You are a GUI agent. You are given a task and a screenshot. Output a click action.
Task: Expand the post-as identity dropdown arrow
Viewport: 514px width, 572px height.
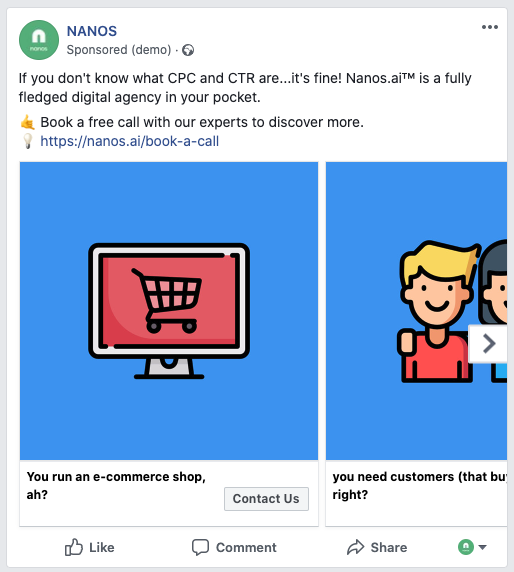click(x=482, y=547)
